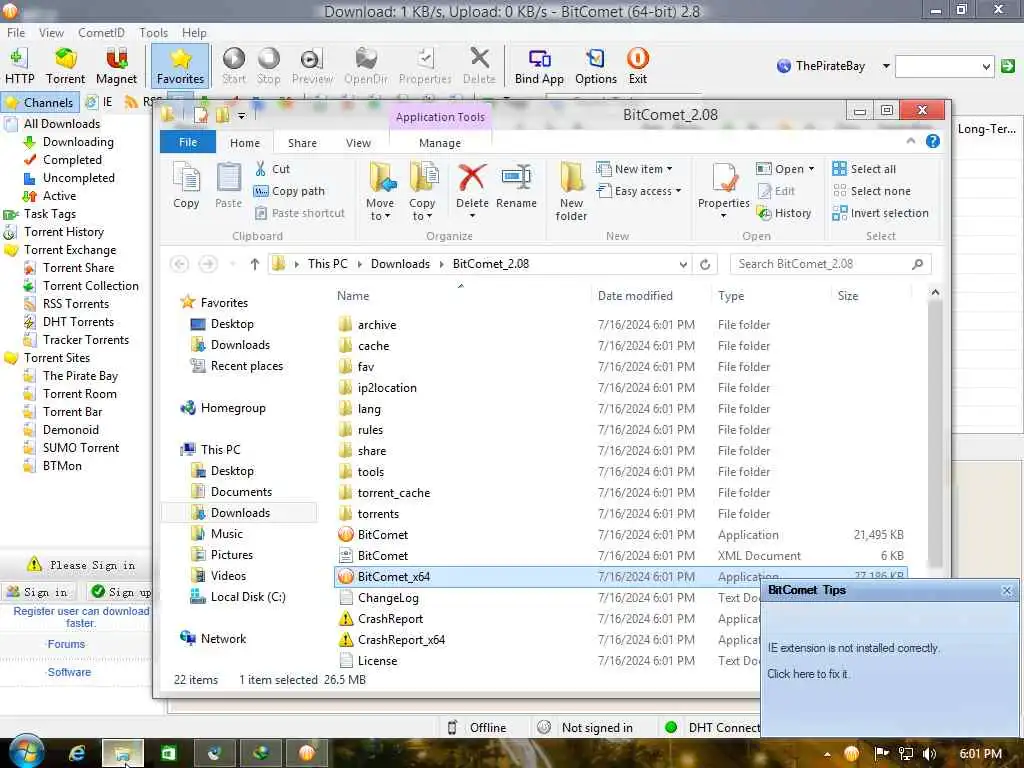Click Copy path in the ribbon
The height and width of the screenshot is (768, 1024).
coord(289,191)
